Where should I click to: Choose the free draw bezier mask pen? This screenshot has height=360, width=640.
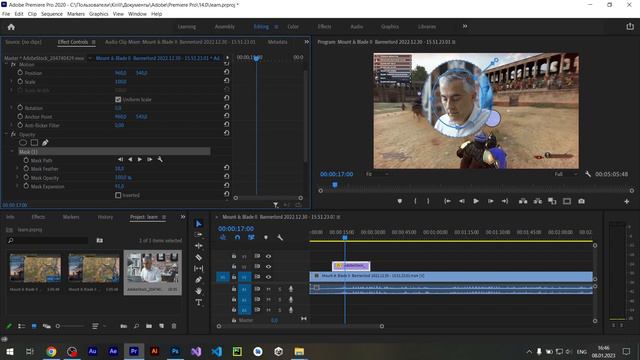(45, 142)
